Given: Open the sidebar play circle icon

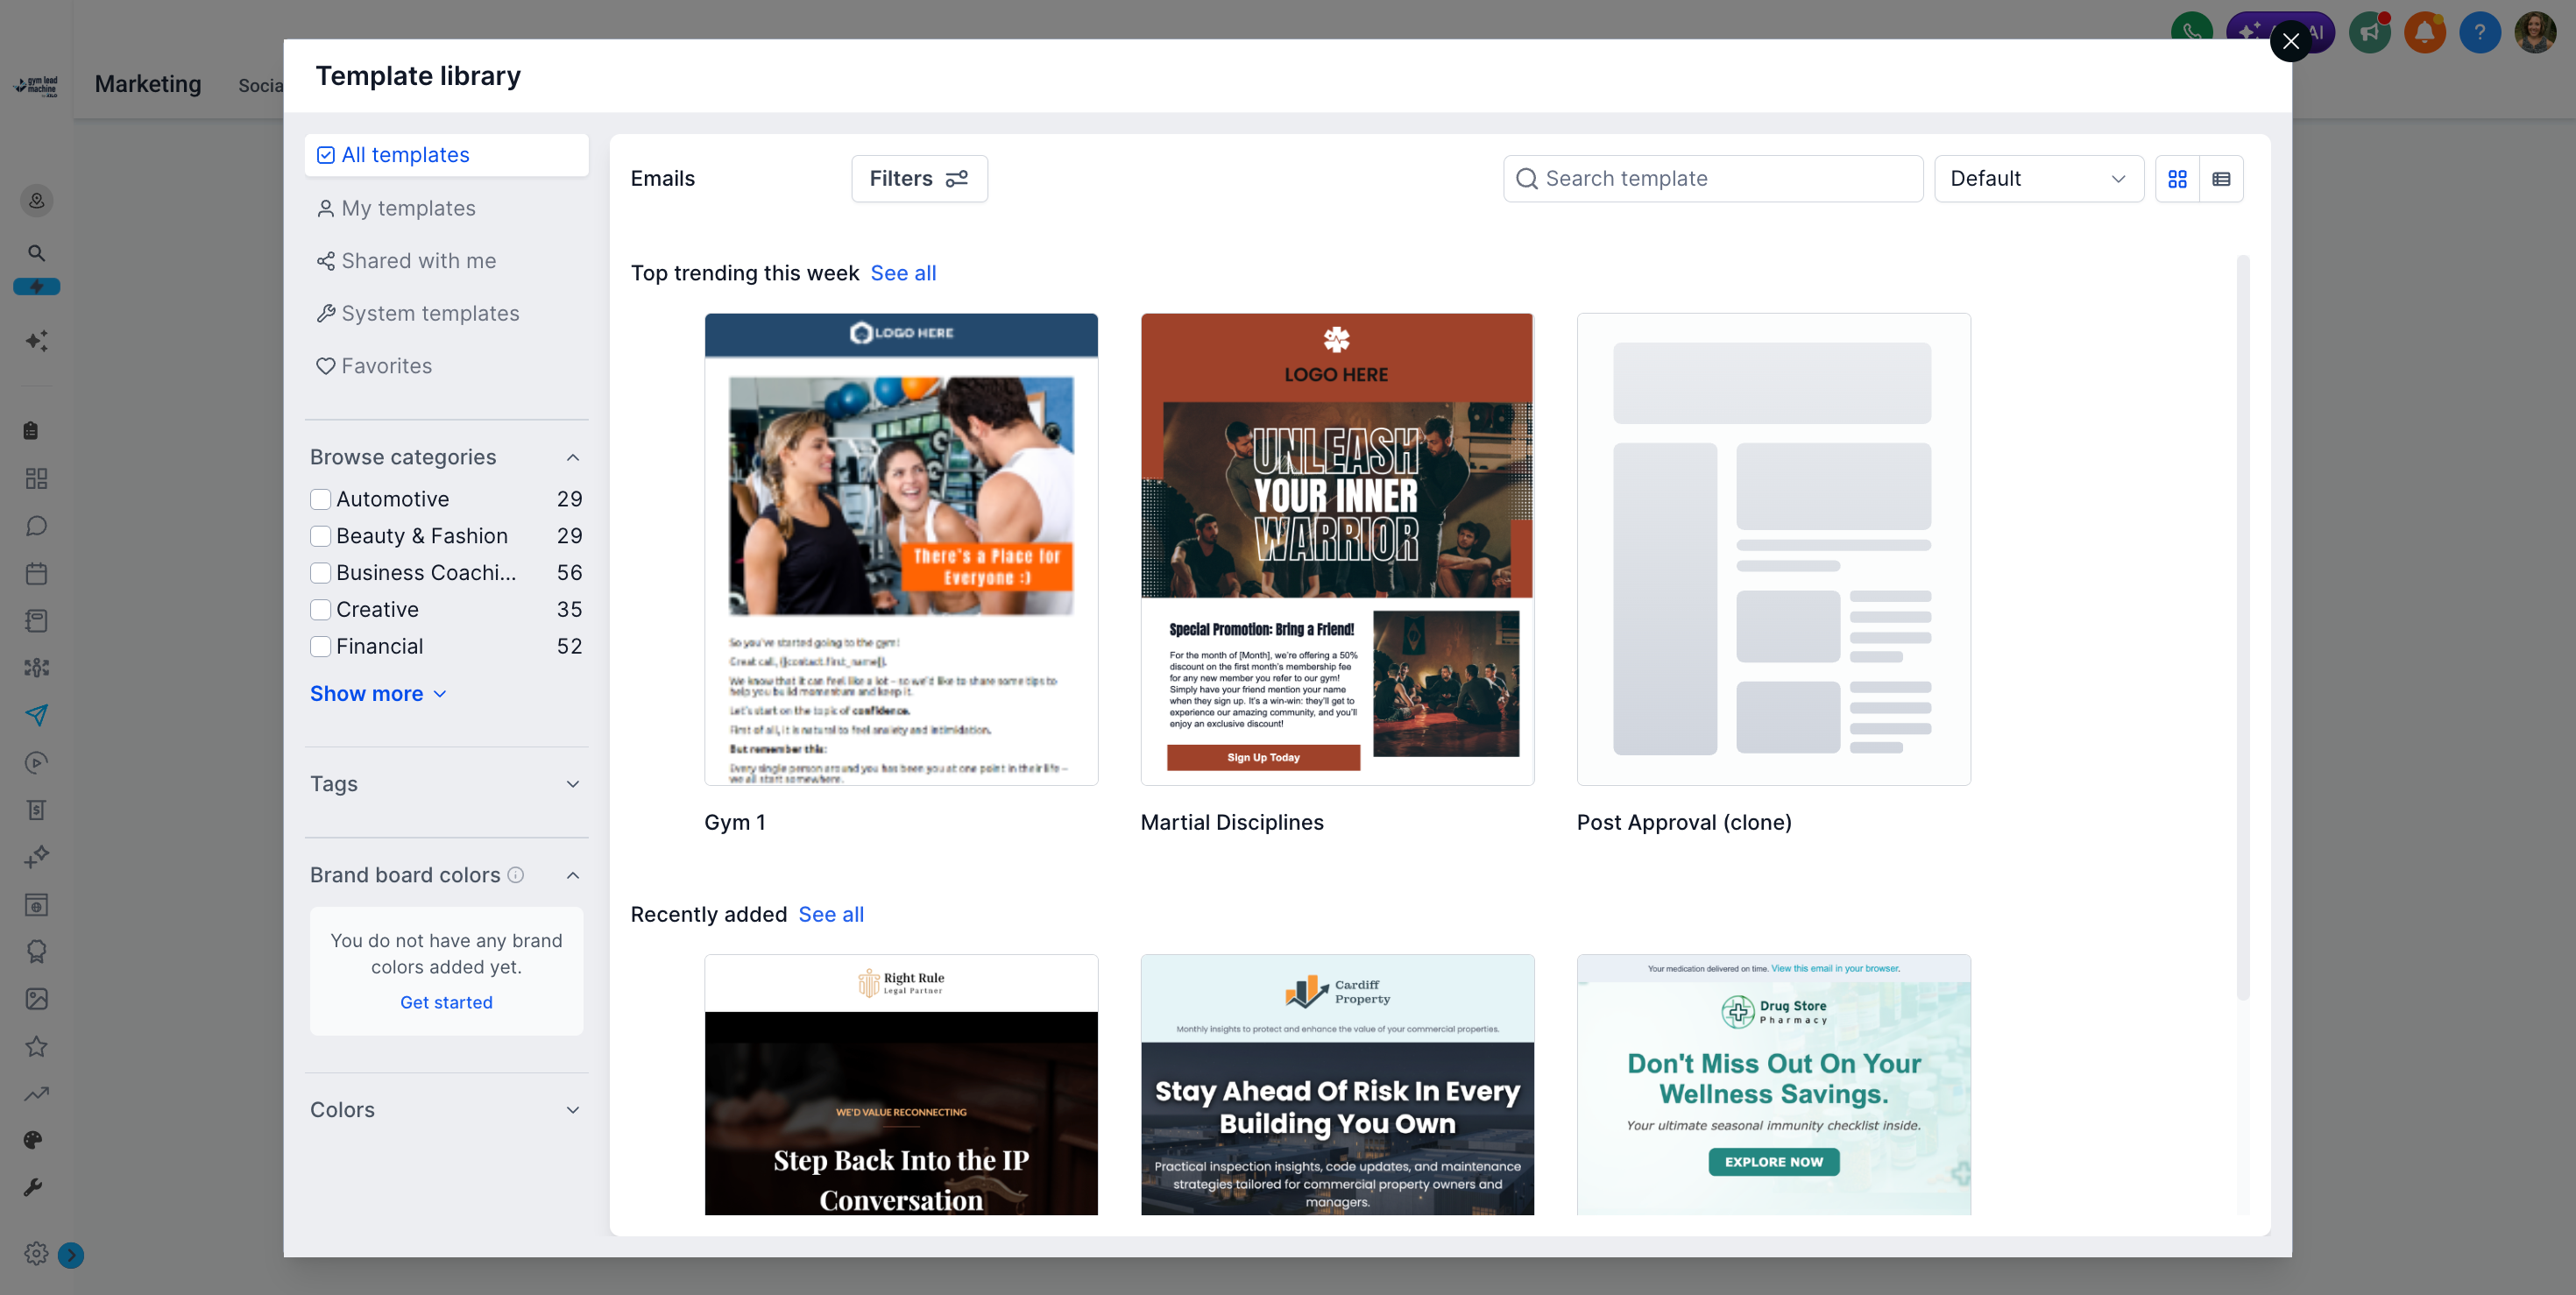Looking at the screenshot, I should coord(37,763).
